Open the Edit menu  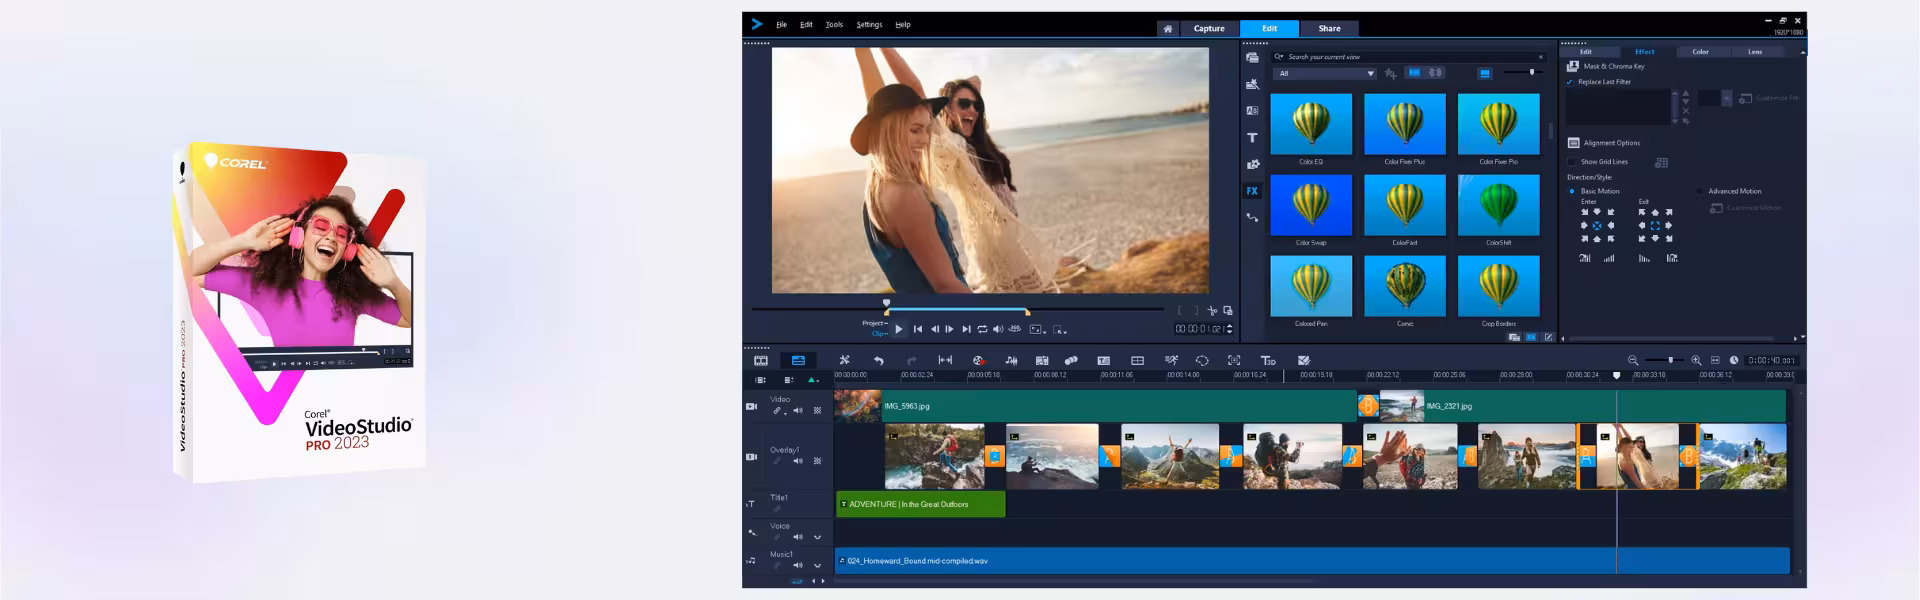[806, 25]
